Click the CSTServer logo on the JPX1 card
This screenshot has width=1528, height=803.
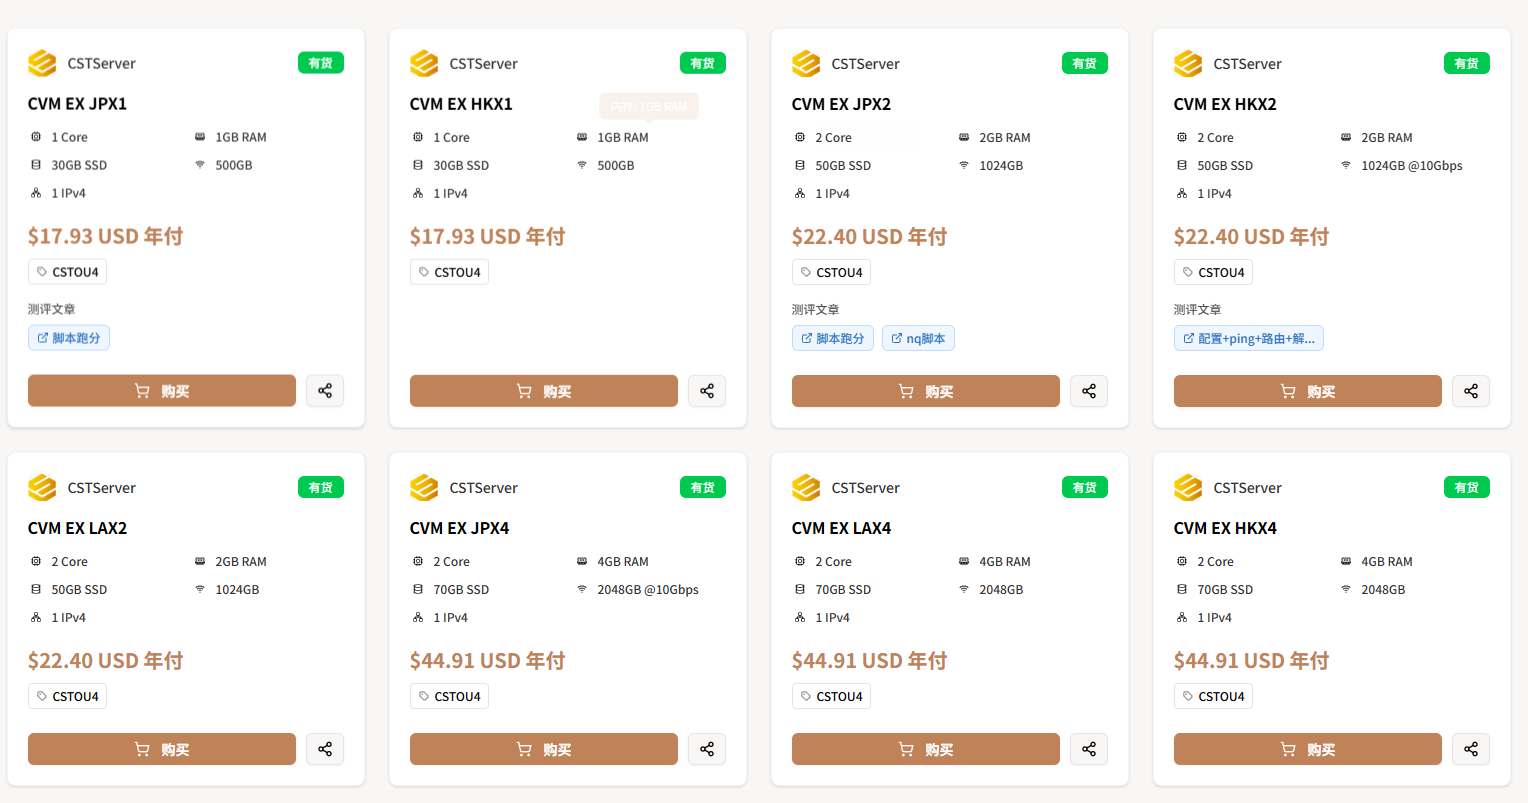point(42,63)
